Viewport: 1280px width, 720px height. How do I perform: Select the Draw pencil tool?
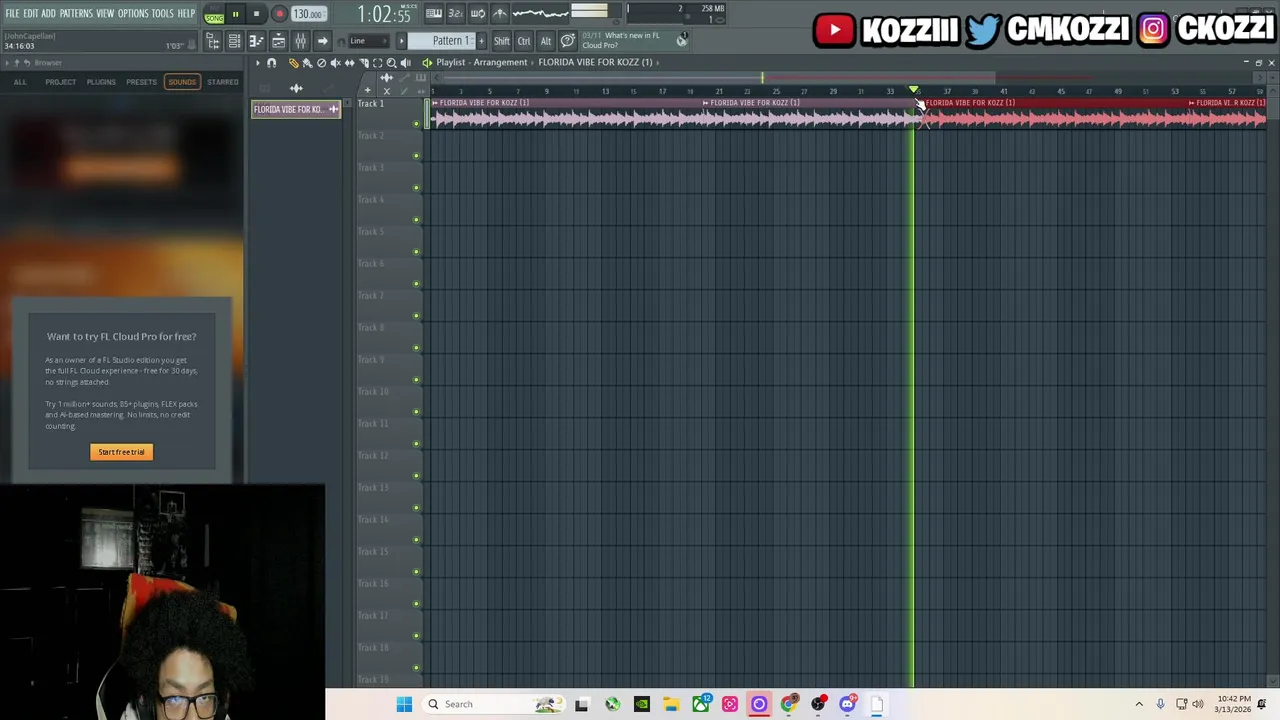pyautogui.click(x=293, y=63)
